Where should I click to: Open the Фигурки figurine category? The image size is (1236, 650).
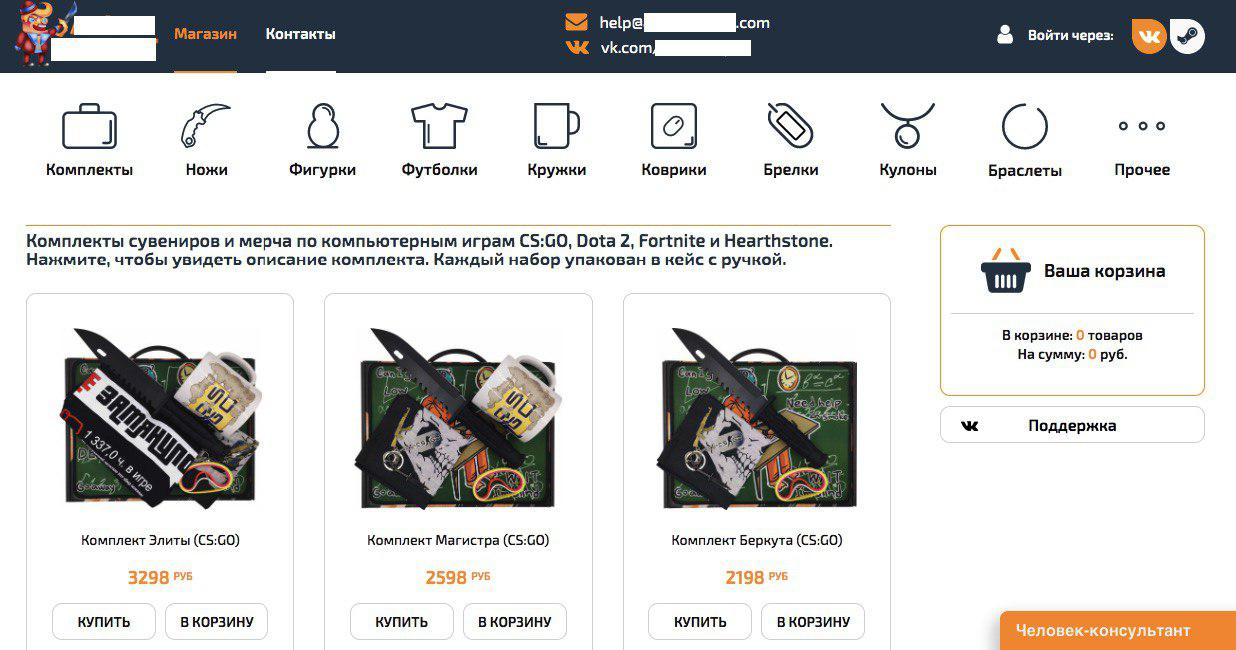(x=322, y=141)
